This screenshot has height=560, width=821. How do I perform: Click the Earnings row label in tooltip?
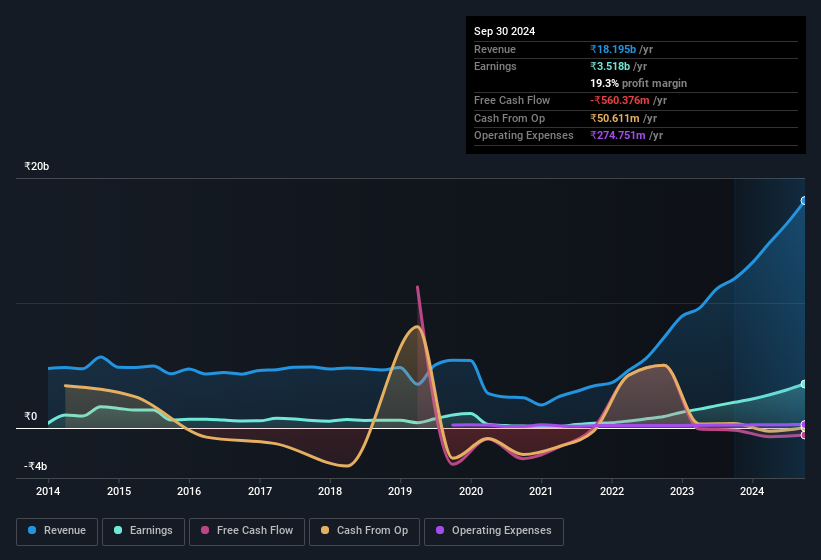(495, 66)
